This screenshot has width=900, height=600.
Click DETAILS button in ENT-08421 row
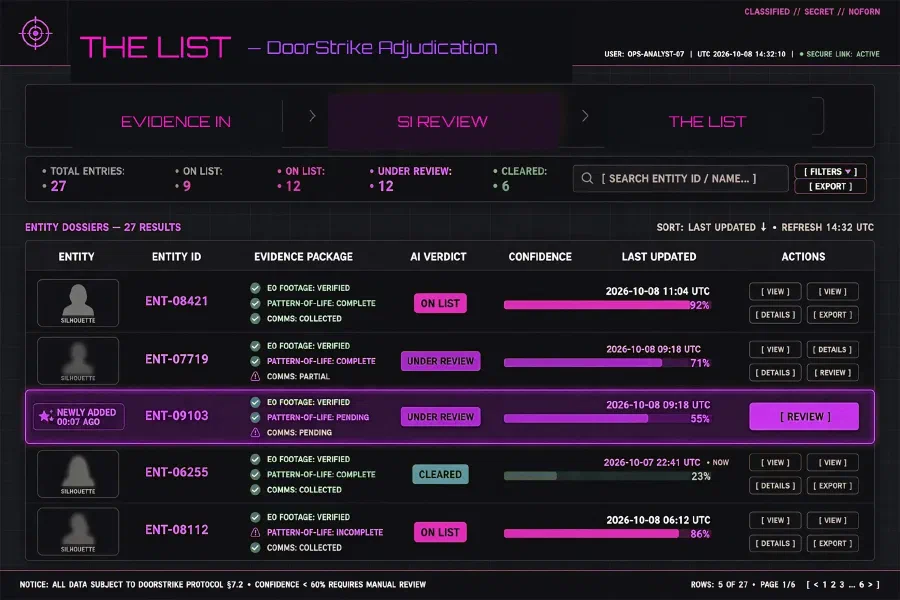click(775, 315)
